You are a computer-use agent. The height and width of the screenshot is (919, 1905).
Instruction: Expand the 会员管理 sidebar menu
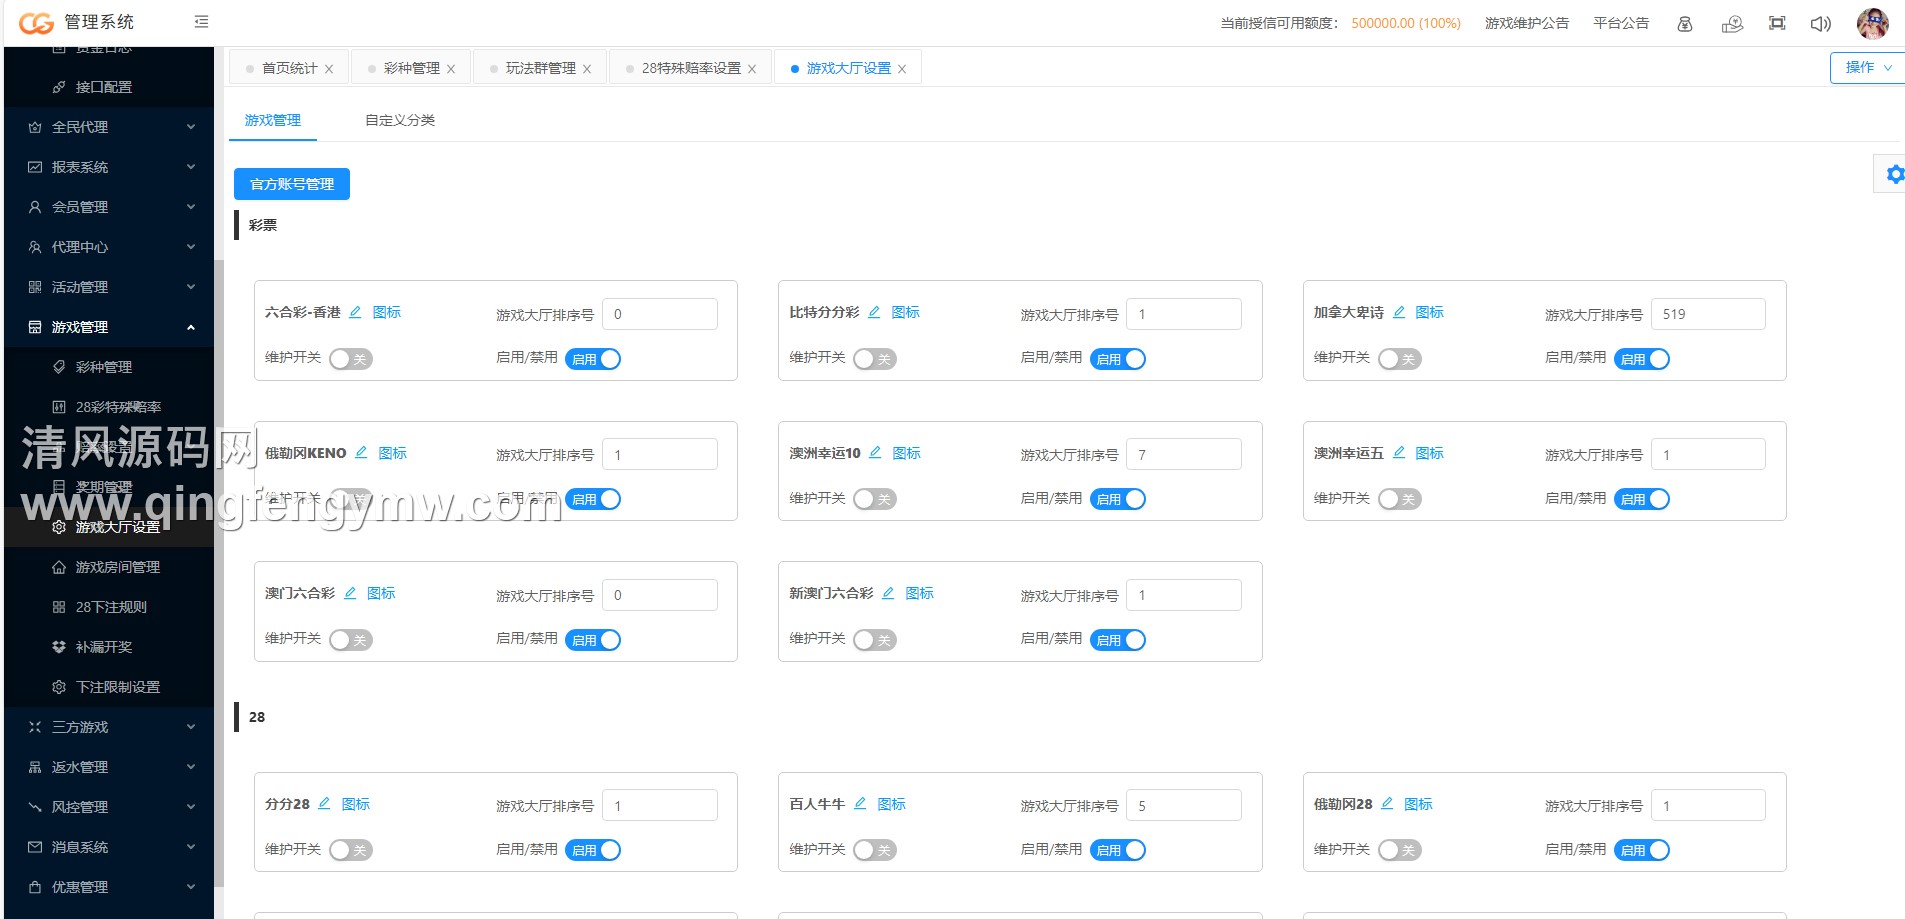[x=110, y=207]
